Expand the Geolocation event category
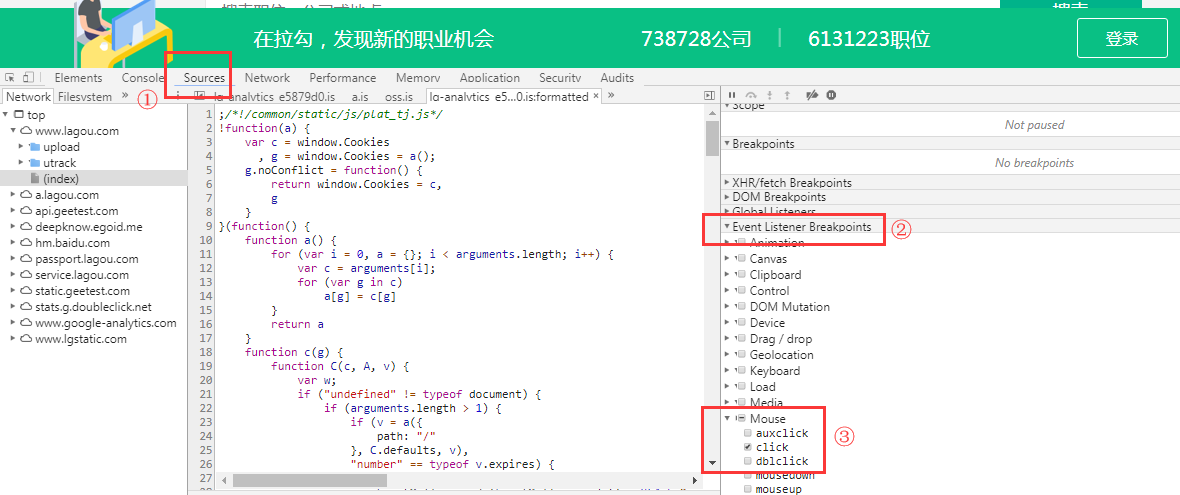This screenshot has width=1180, height=495. point(727,354)
